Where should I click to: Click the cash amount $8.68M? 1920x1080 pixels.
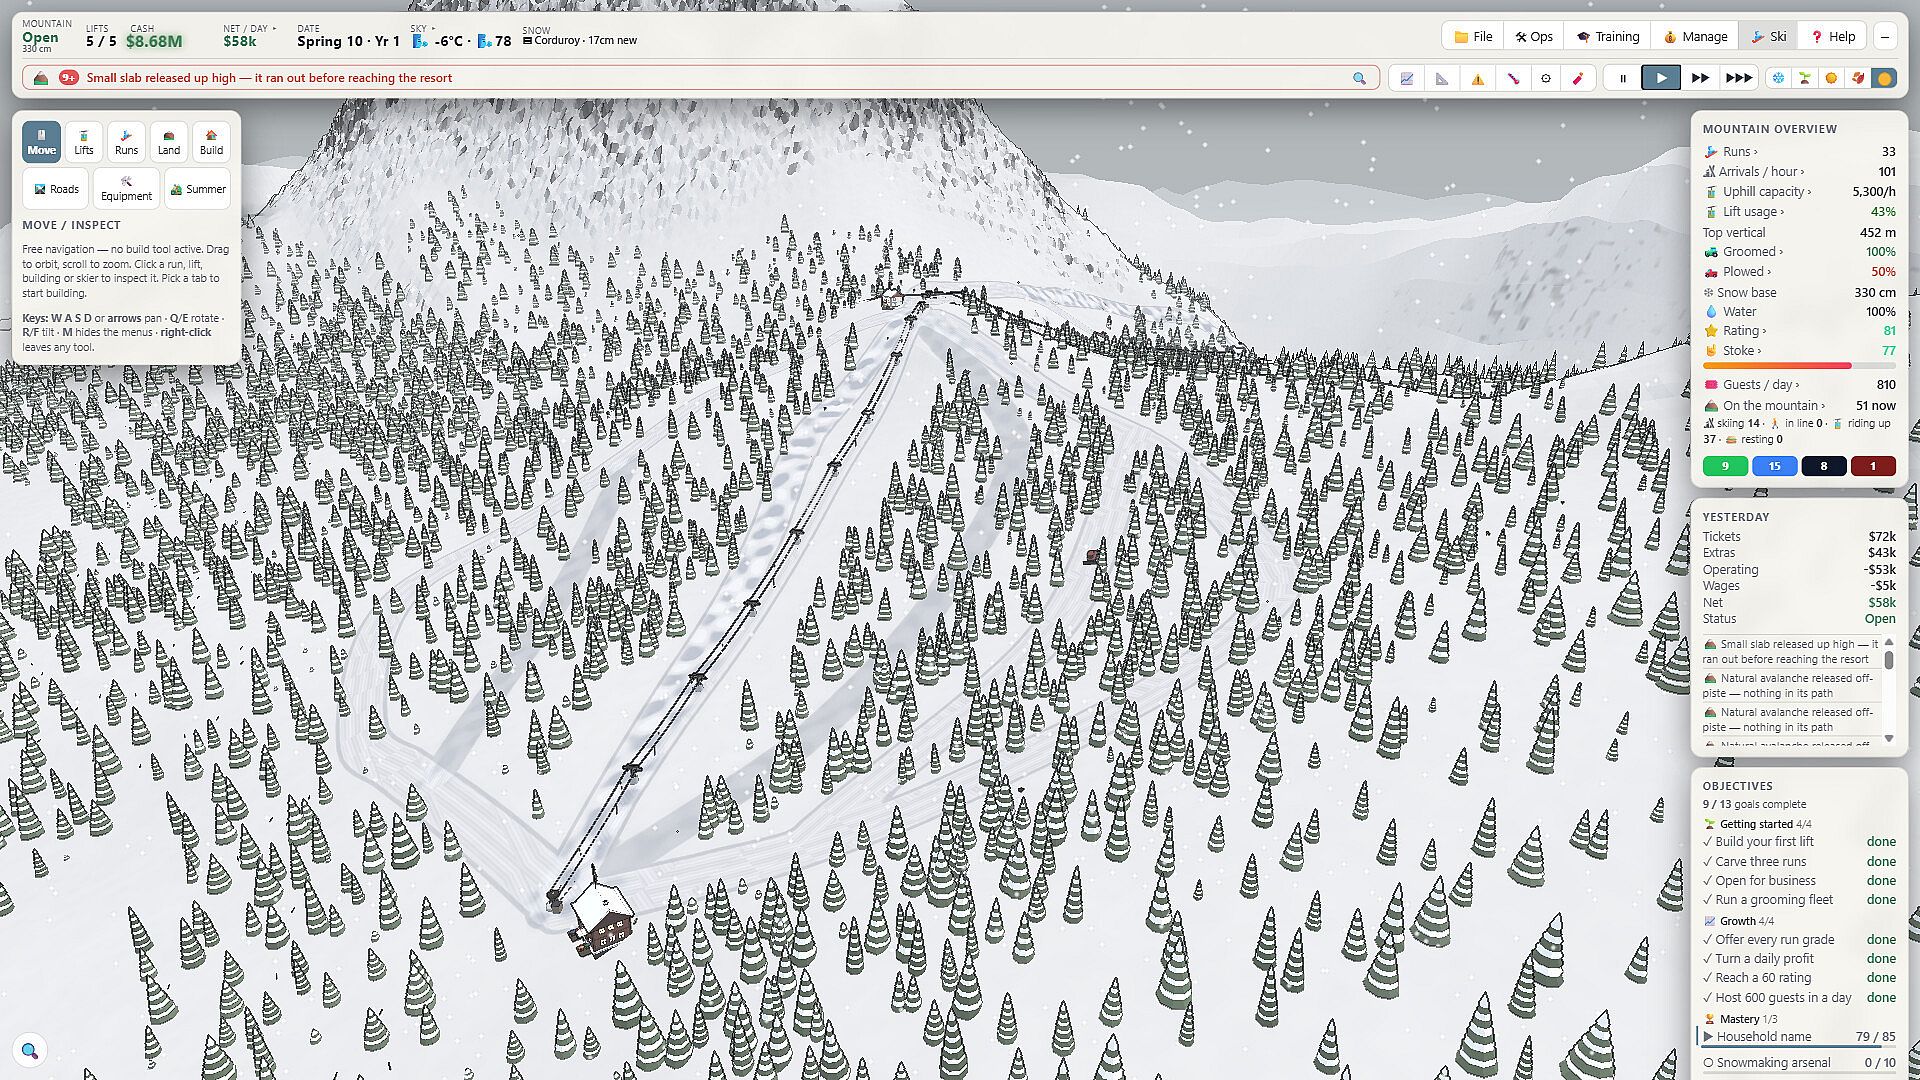pos(154,42)
